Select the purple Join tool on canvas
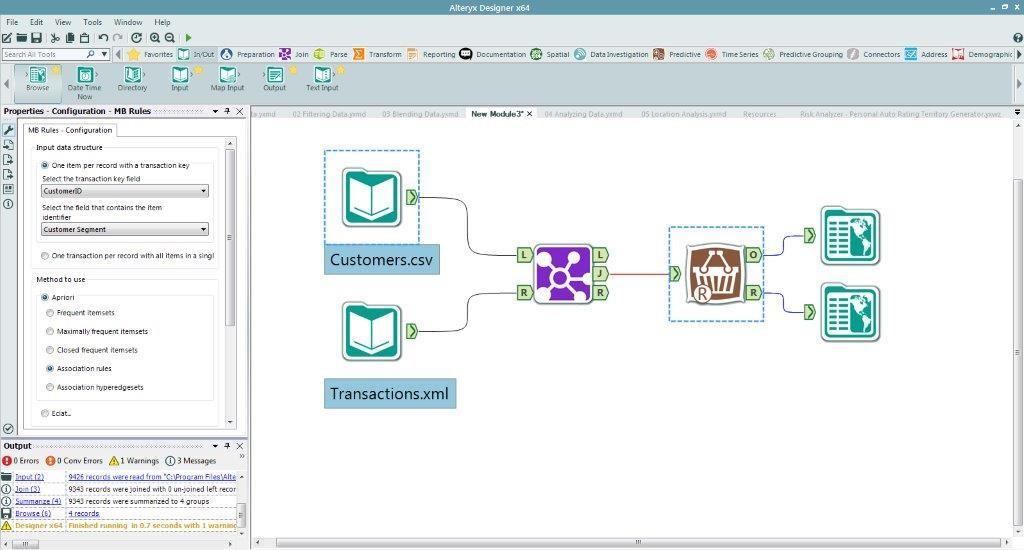This screenshot has width=1024, height=550. (x=563, y=274)
